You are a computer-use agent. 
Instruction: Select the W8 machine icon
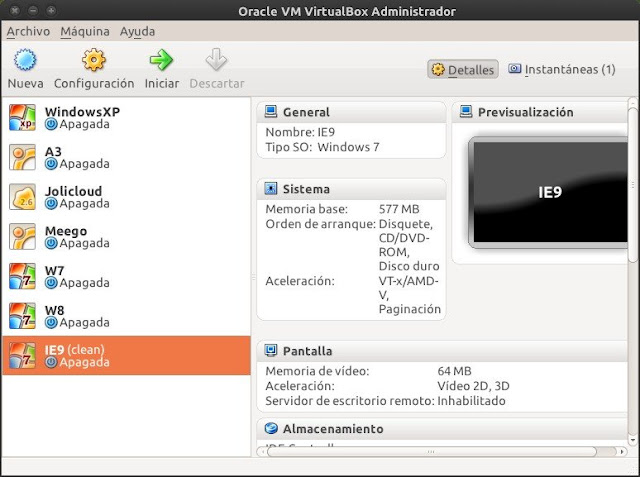coord(22,315)
